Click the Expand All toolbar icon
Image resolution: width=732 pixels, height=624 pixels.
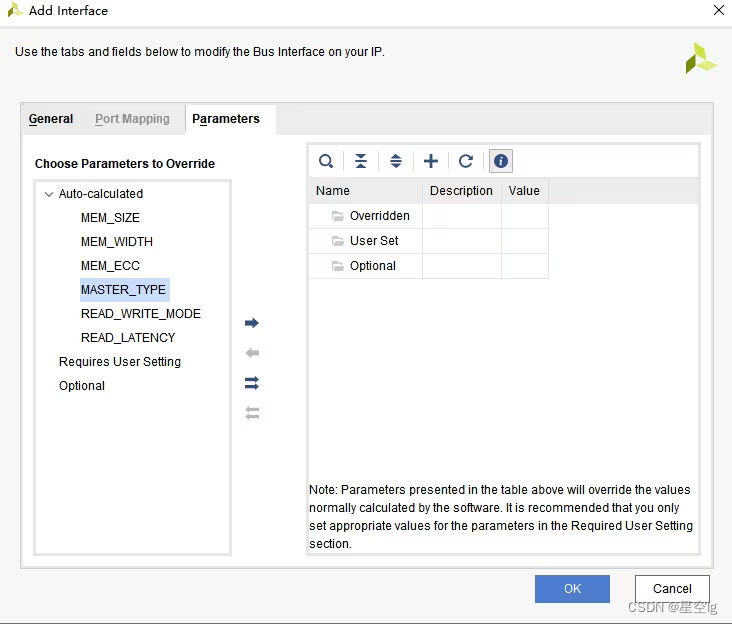point(396,161)
